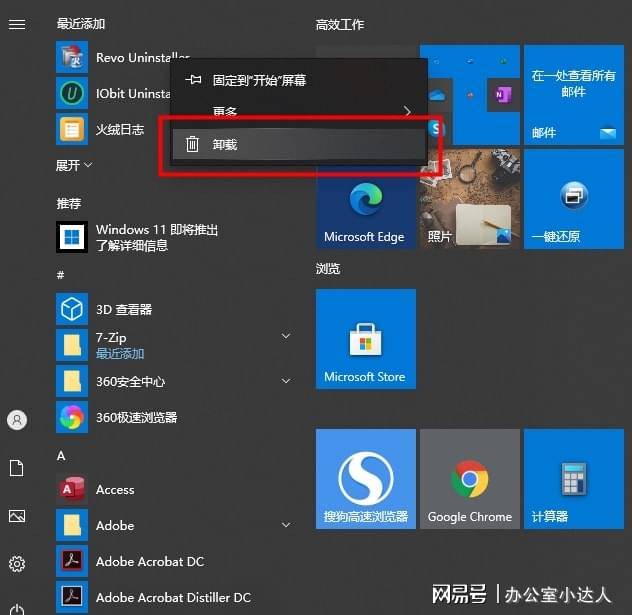Click the A alphabet section header
Screen dimensions: 632x615
pos(61,456)
